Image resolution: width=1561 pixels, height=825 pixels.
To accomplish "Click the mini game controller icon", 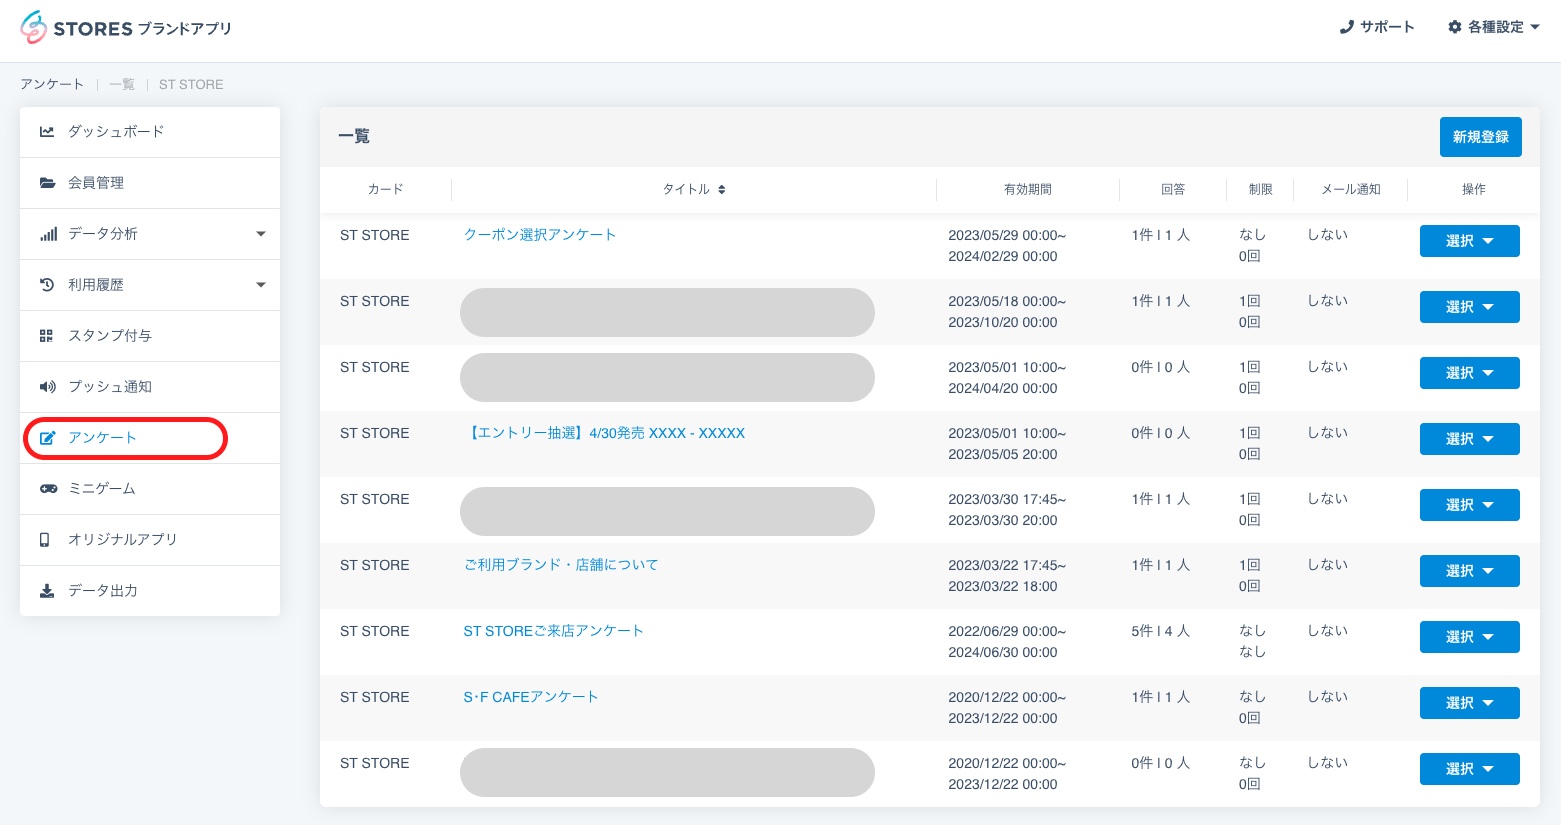I will click(x=47, y=489).
